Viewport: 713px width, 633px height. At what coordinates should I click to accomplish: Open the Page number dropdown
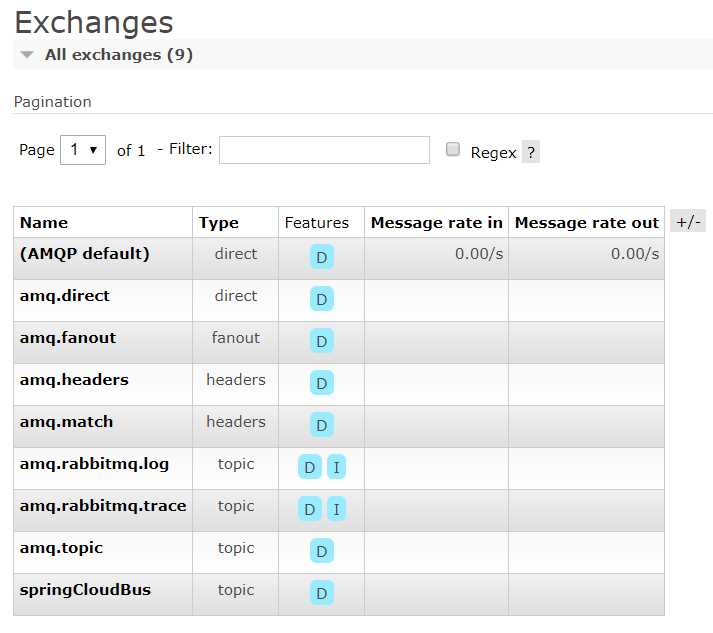coord(83,150)
